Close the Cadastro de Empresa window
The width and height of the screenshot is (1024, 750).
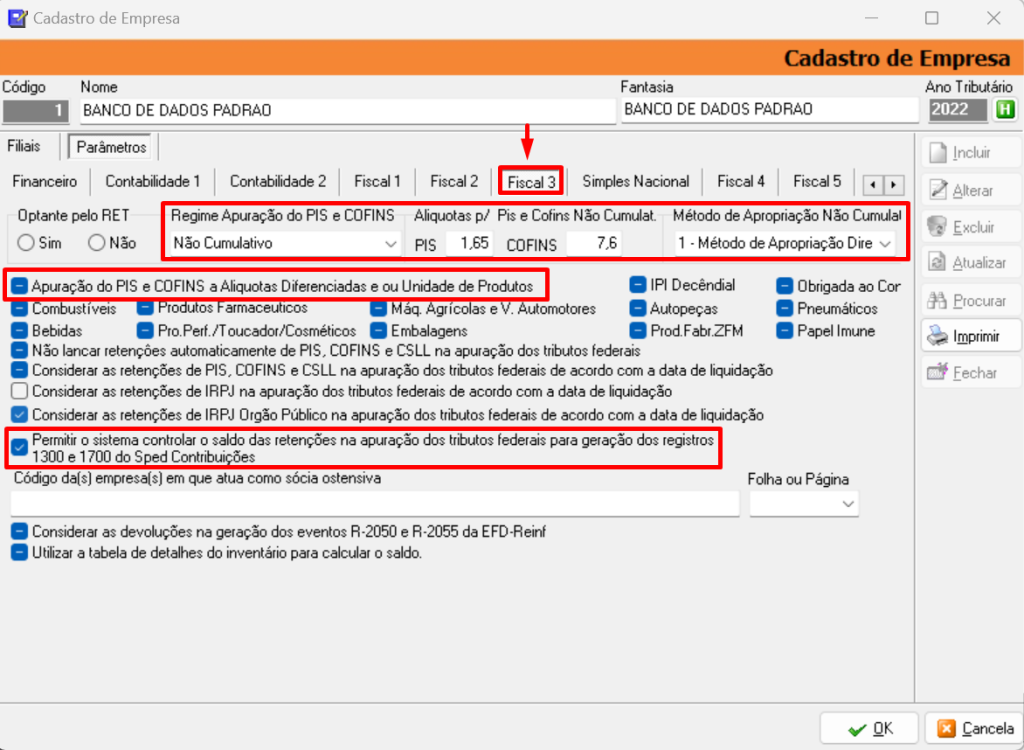(x=993, y=18)
